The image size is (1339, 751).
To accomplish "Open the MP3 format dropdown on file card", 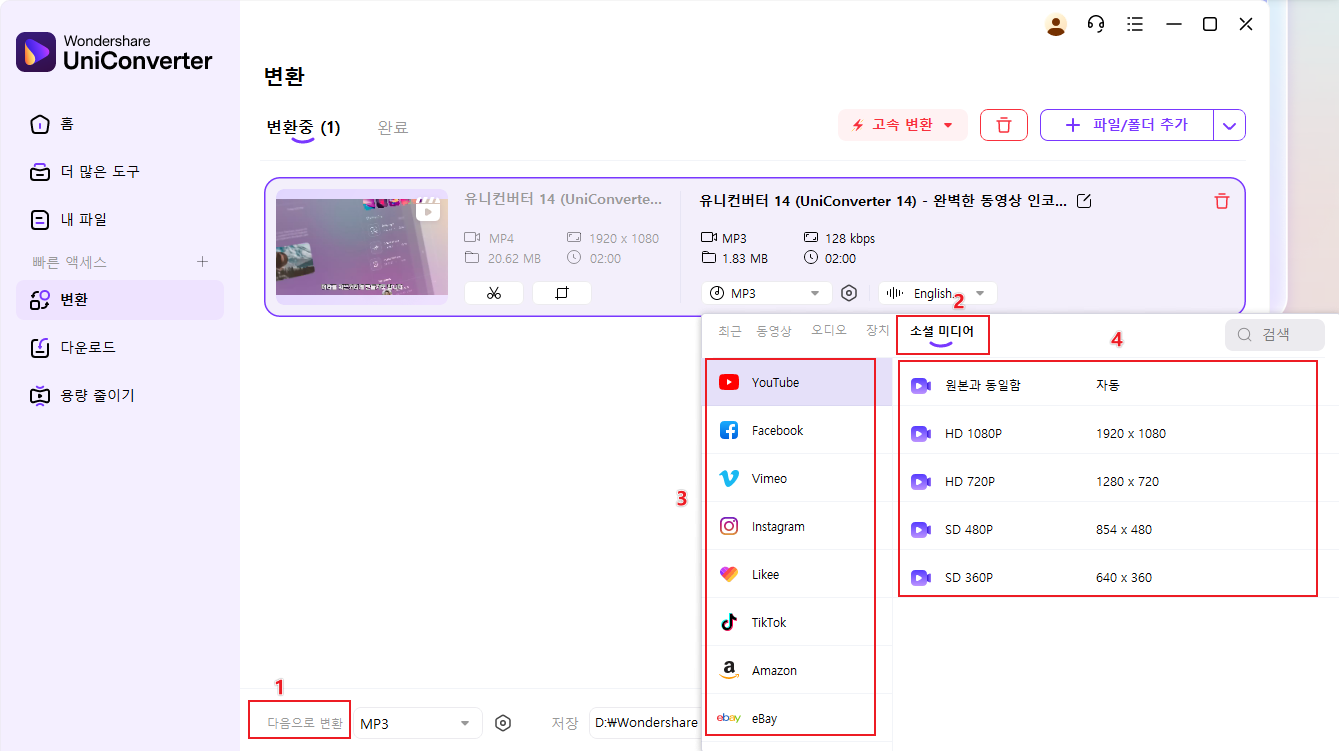I will [767, 293].
